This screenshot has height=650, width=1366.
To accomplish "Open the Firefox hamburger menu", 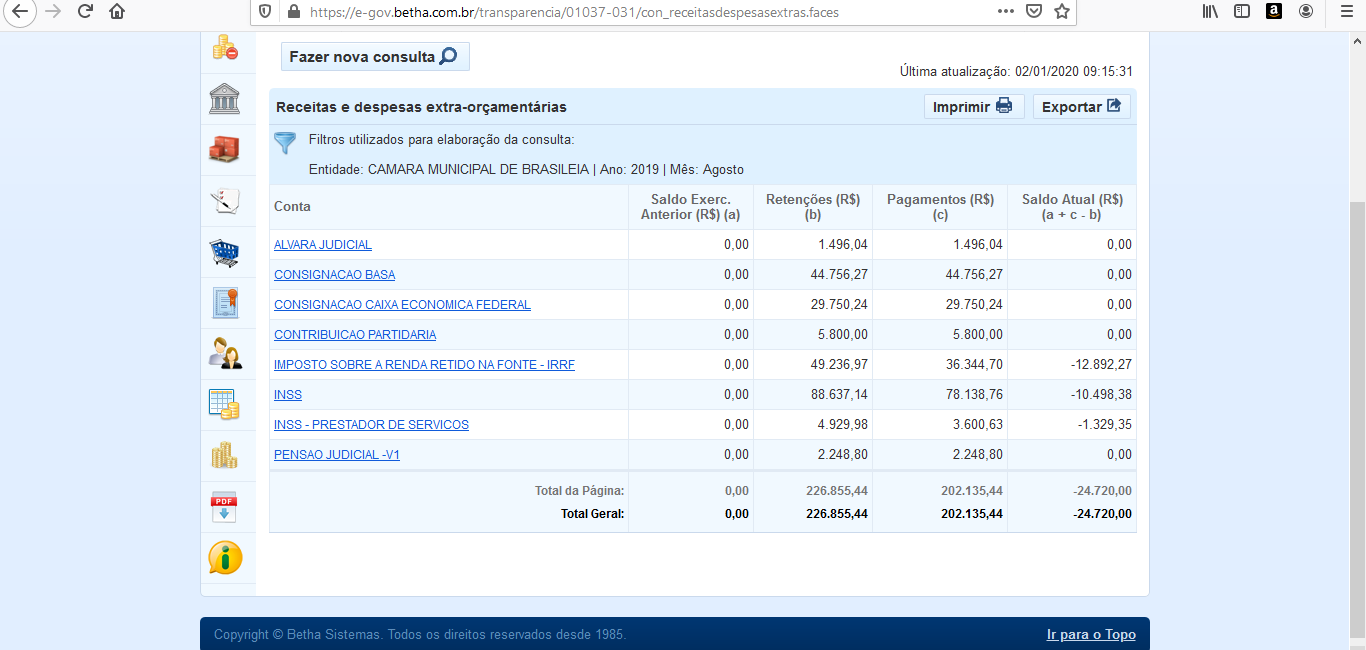I will coord(1346,12).
